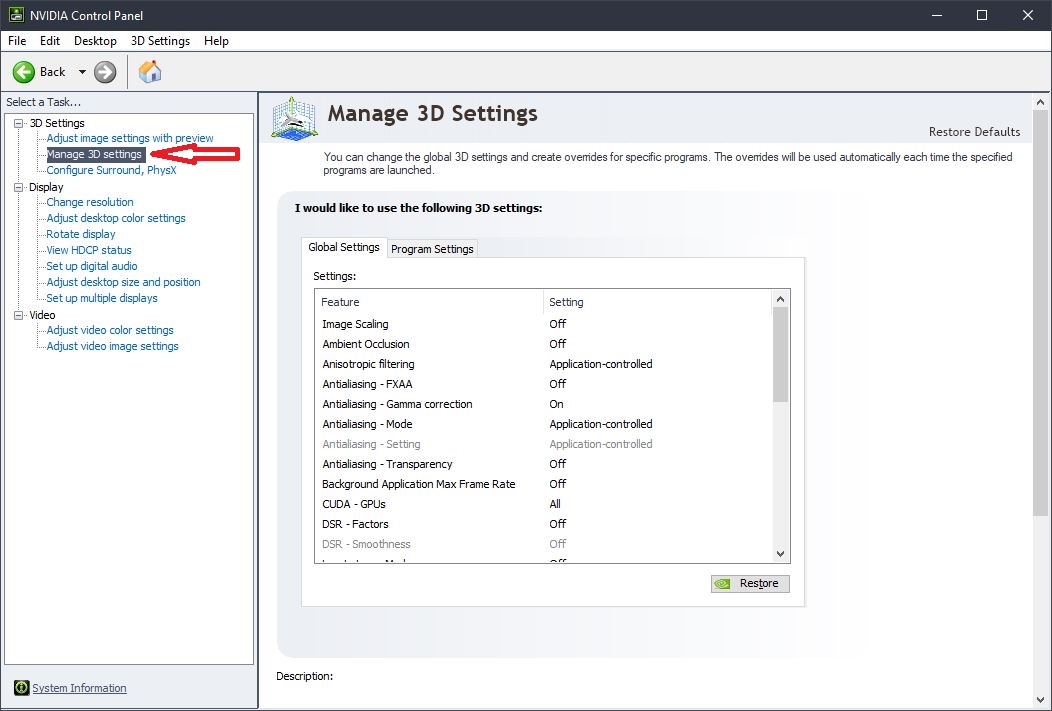Switch to the Program Settings tab
The image size is (1052, 711).
pyautogui.click(x=432, y=248)
